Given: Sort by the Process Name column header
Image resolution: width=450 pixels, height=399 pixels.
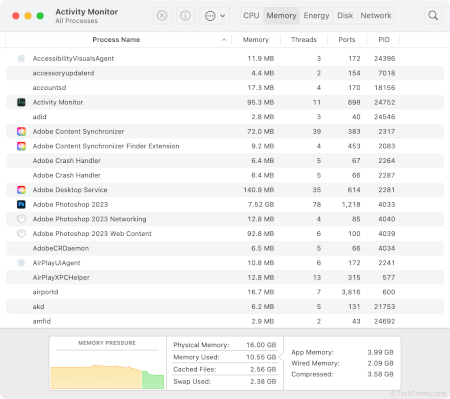Looking at the screenshot, I should (116, 40).
